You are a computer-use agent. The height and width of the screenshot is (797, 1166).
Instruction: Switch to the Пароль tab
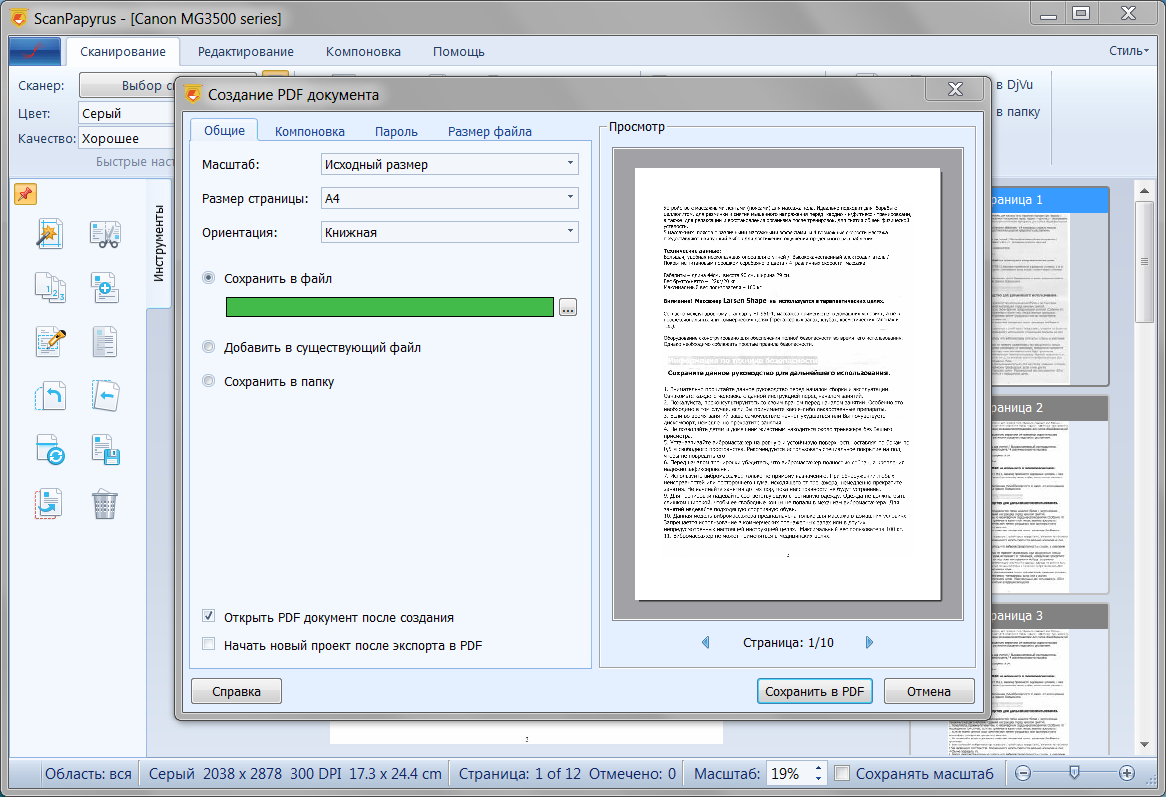(396, 131)
